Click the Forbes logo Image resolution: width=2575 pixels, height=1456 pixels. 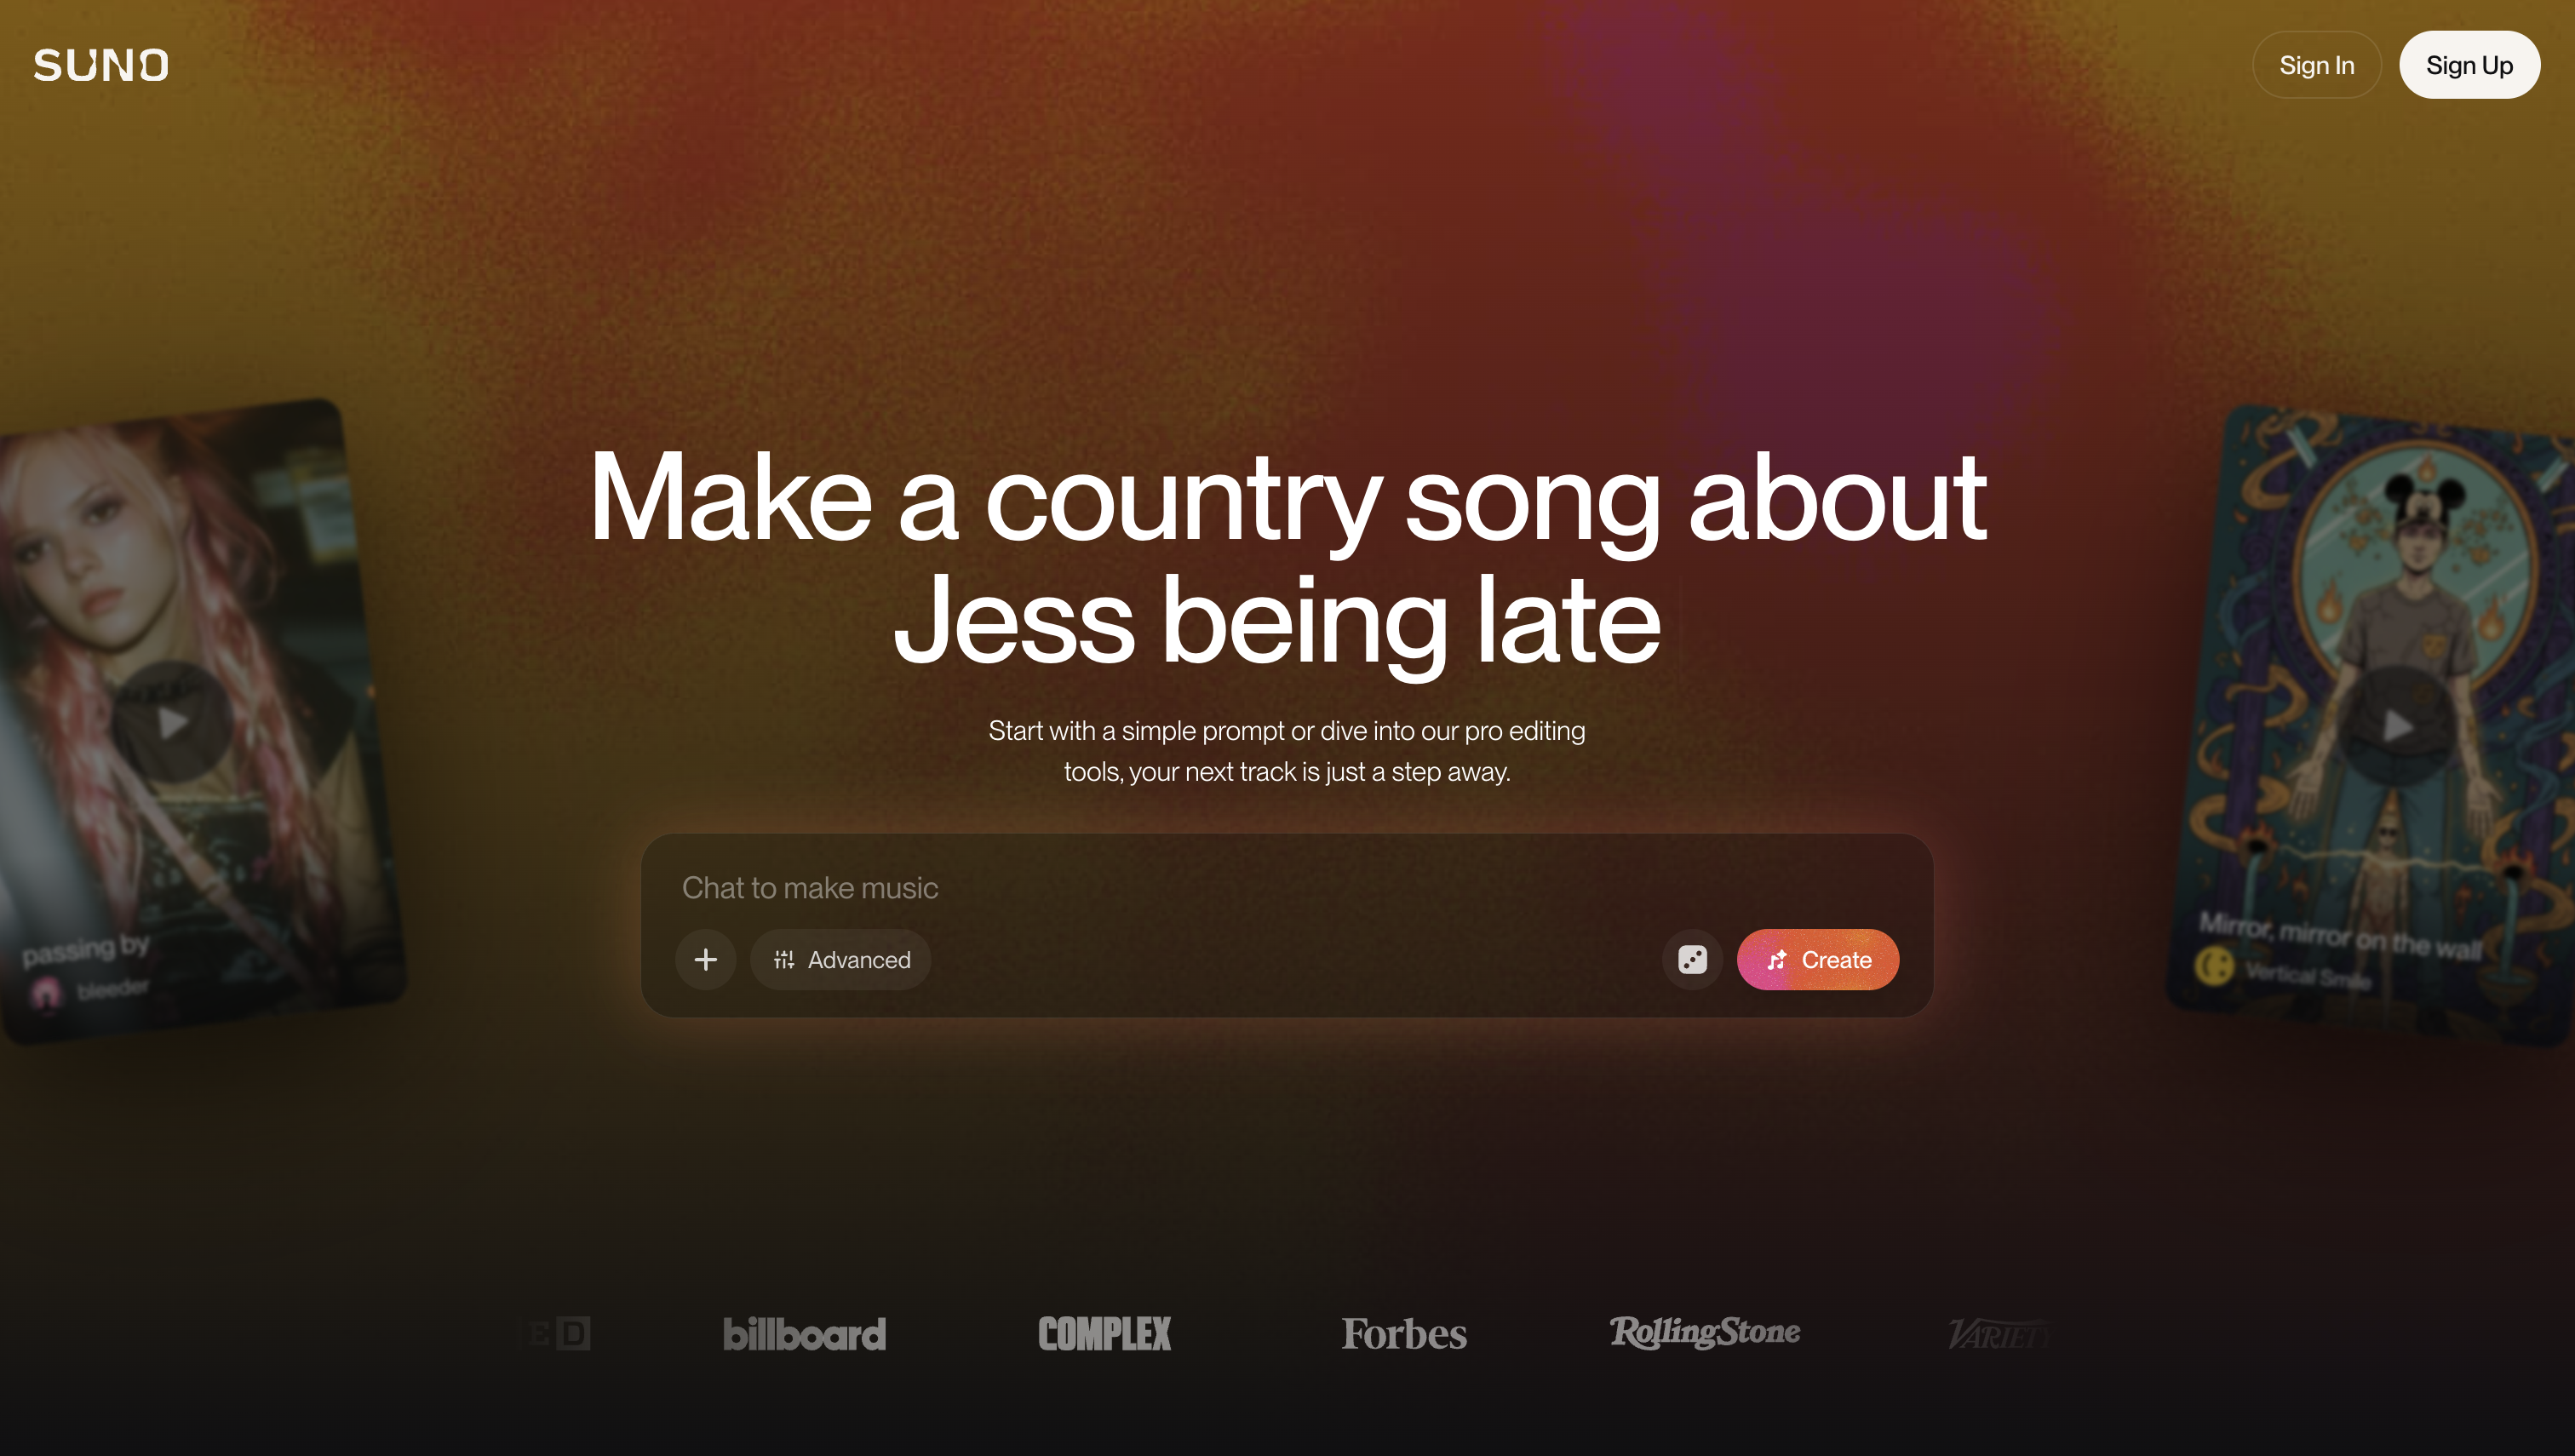1404,1334
